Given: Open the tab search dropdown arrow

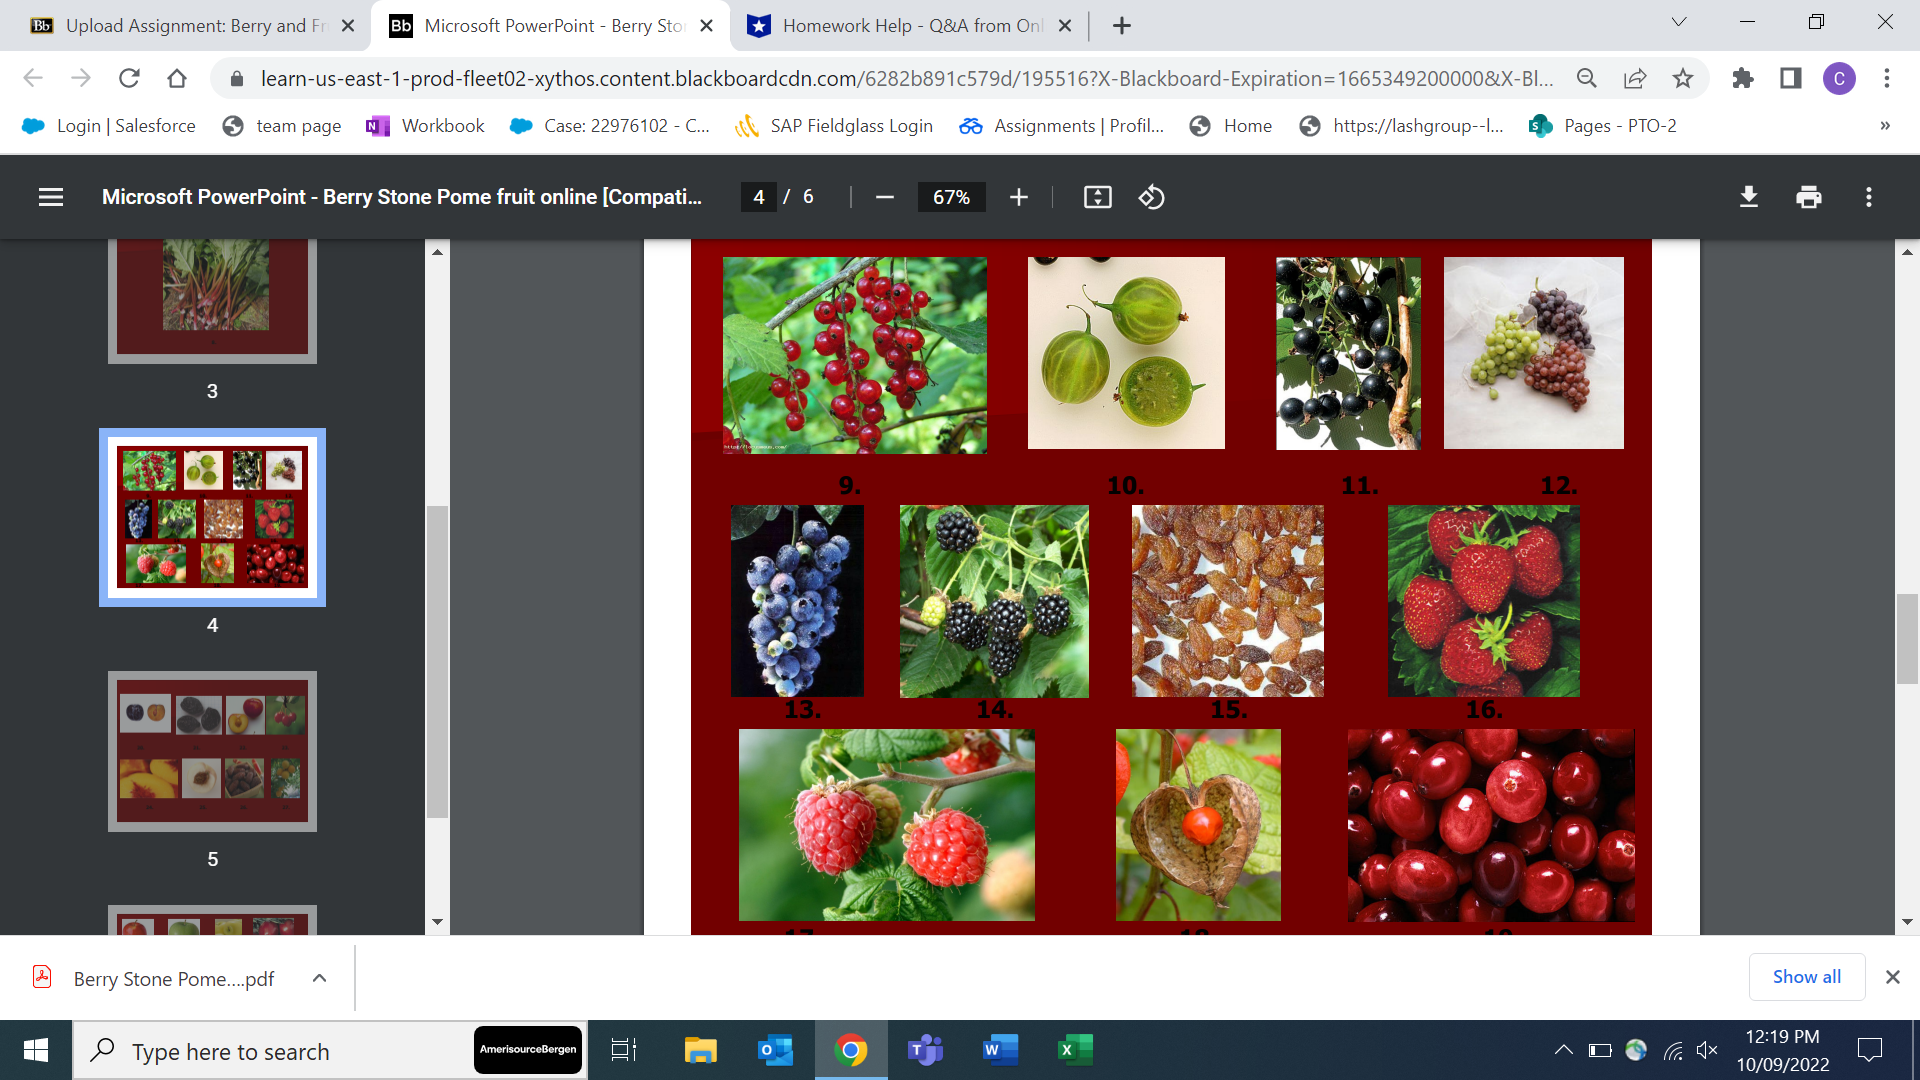Looking at the screenshot, I should tap(1678, 22).
